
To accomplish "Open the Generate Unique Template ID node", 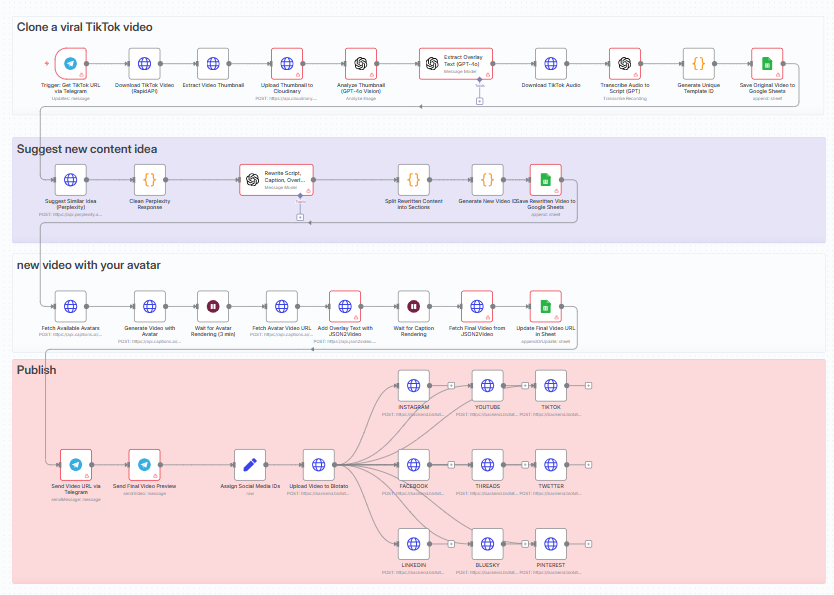I will (699, 64).
